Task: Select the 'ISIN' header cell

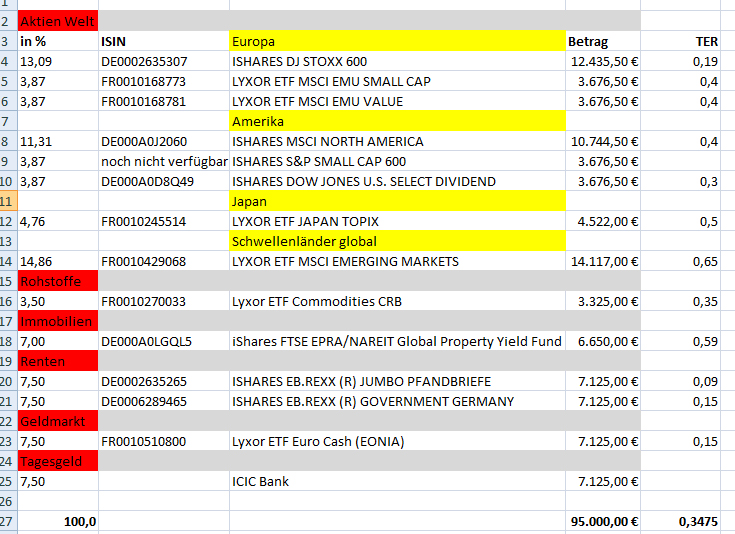Action: (x=164, y=41)
